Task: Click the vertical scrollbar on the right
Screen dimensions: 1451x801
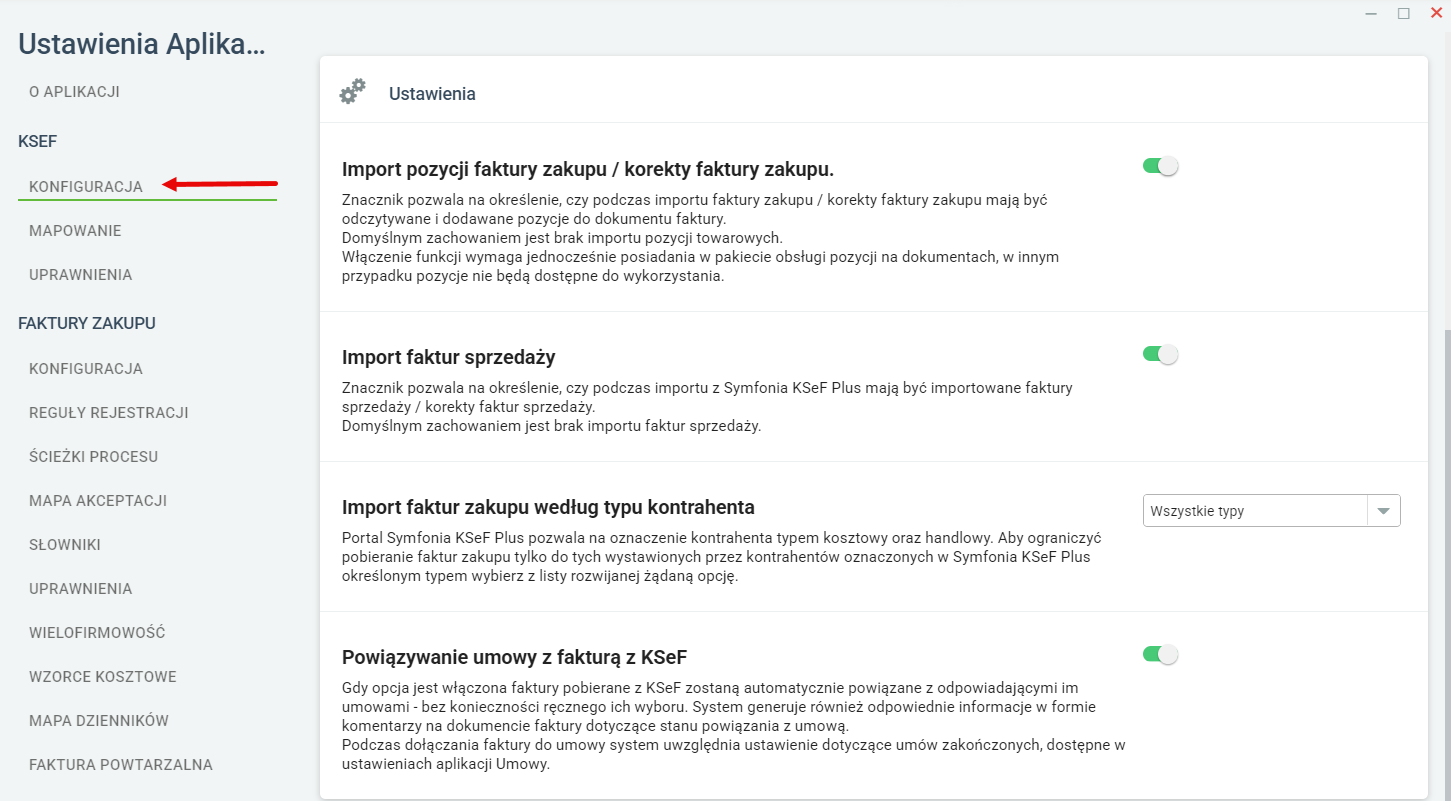Action: click(1445, 565)
